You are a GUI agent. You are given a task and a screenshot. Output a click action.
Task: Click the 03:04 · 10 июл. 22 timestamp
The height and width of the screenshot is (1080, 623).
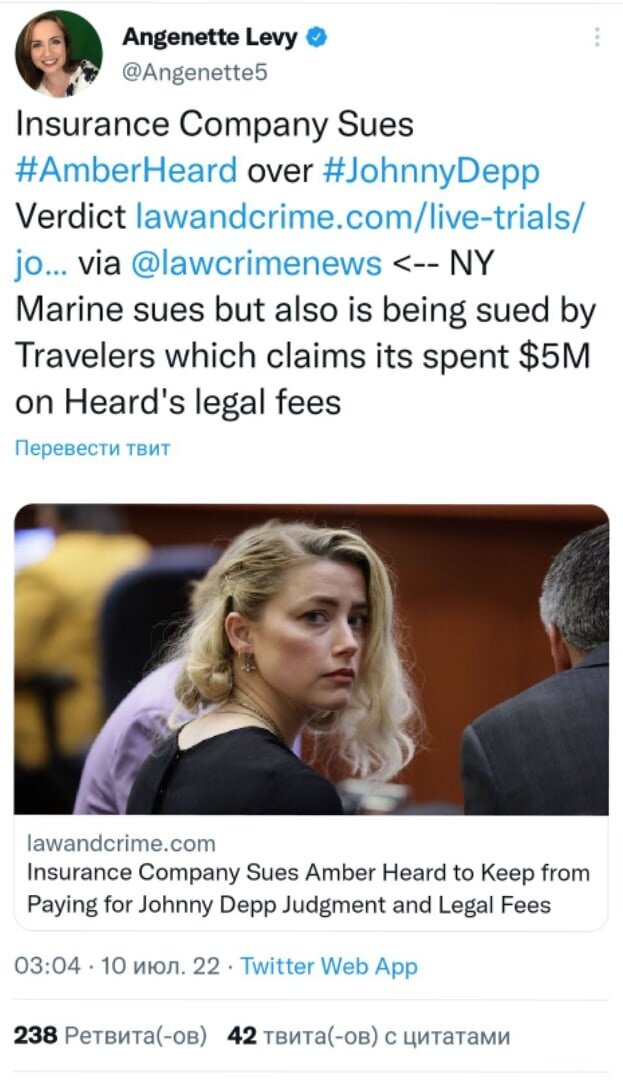click(x=117, y=966)
